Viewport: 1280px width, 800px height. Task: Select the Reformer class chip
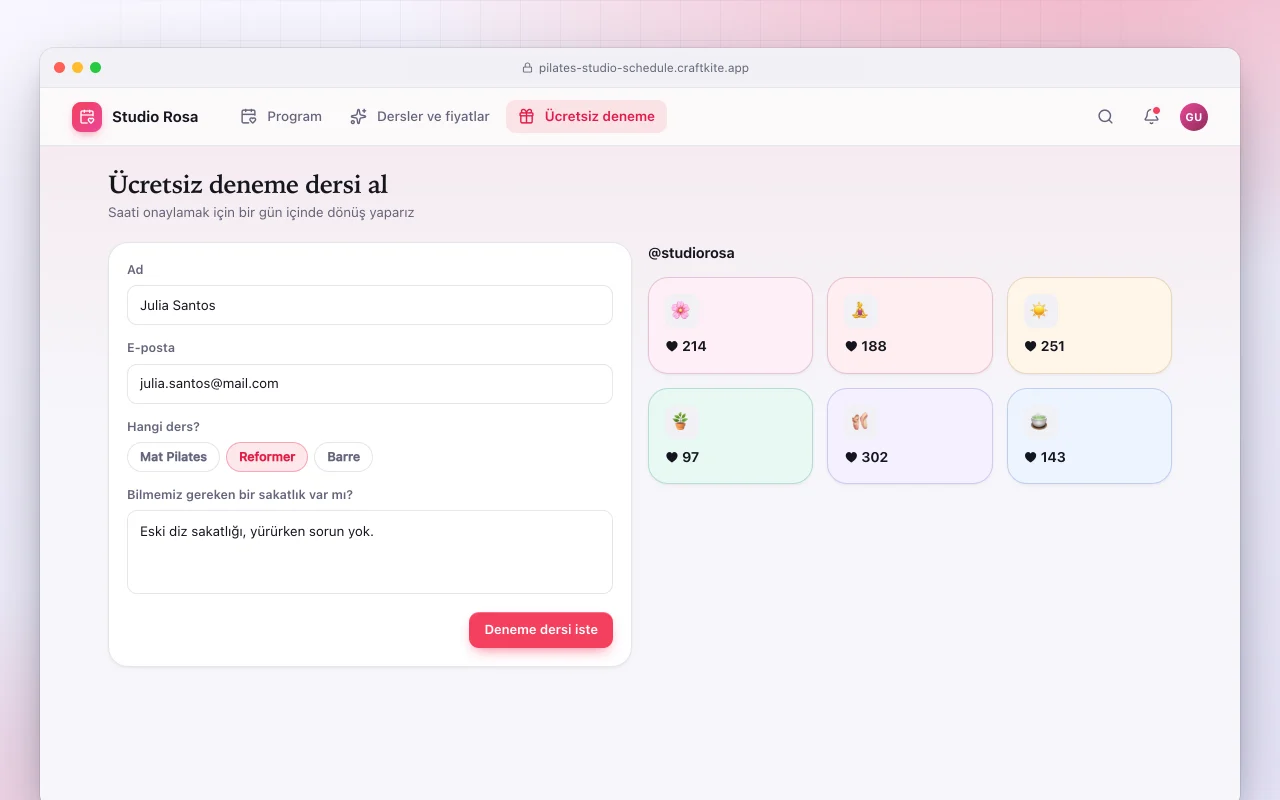(267, 457)
